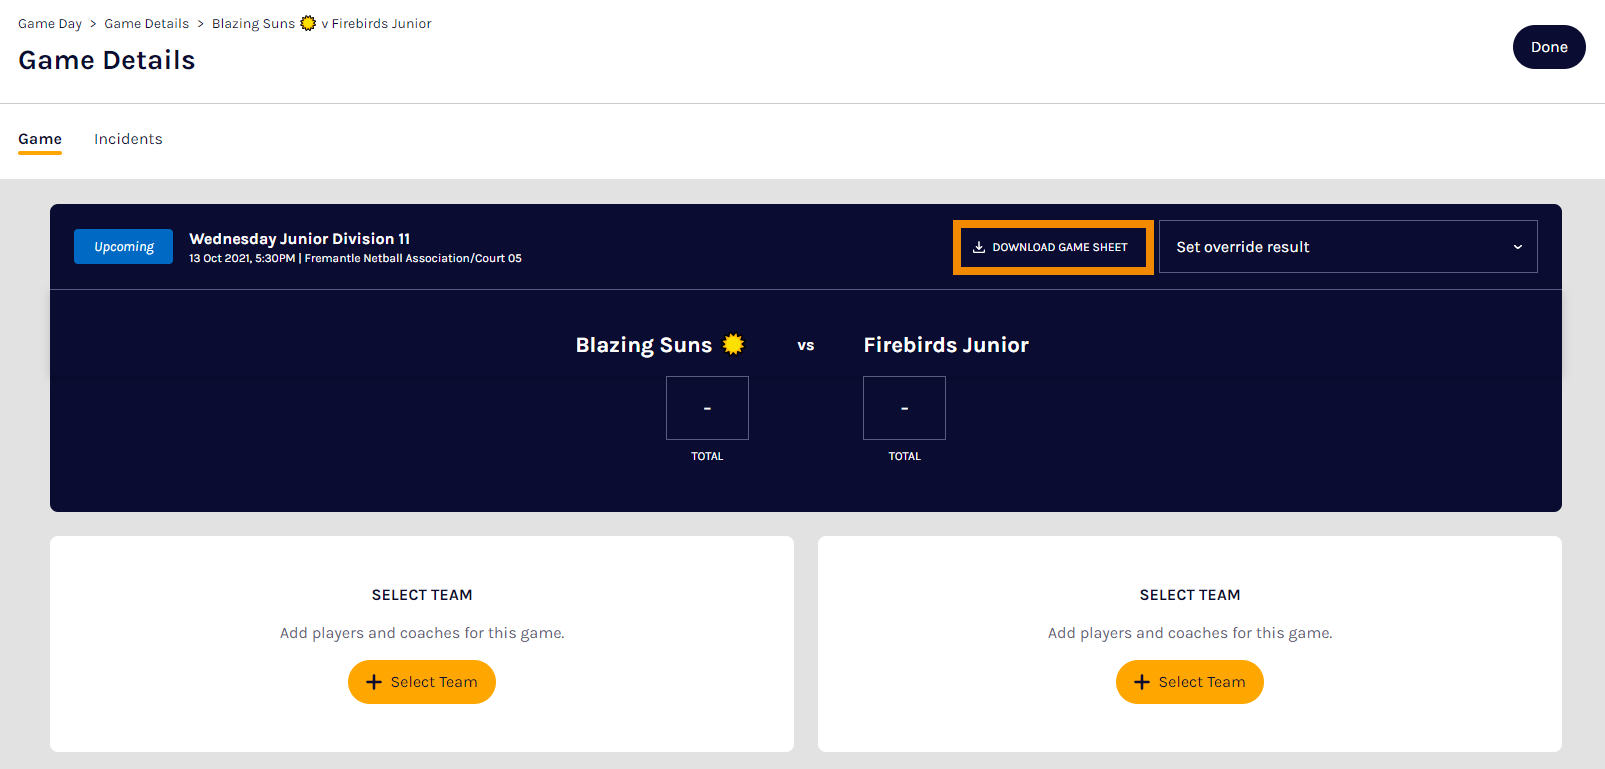Screen dimensions: 1605x769
Task: Select team for Firebirds Junior on the right card
Action: 1190,682
